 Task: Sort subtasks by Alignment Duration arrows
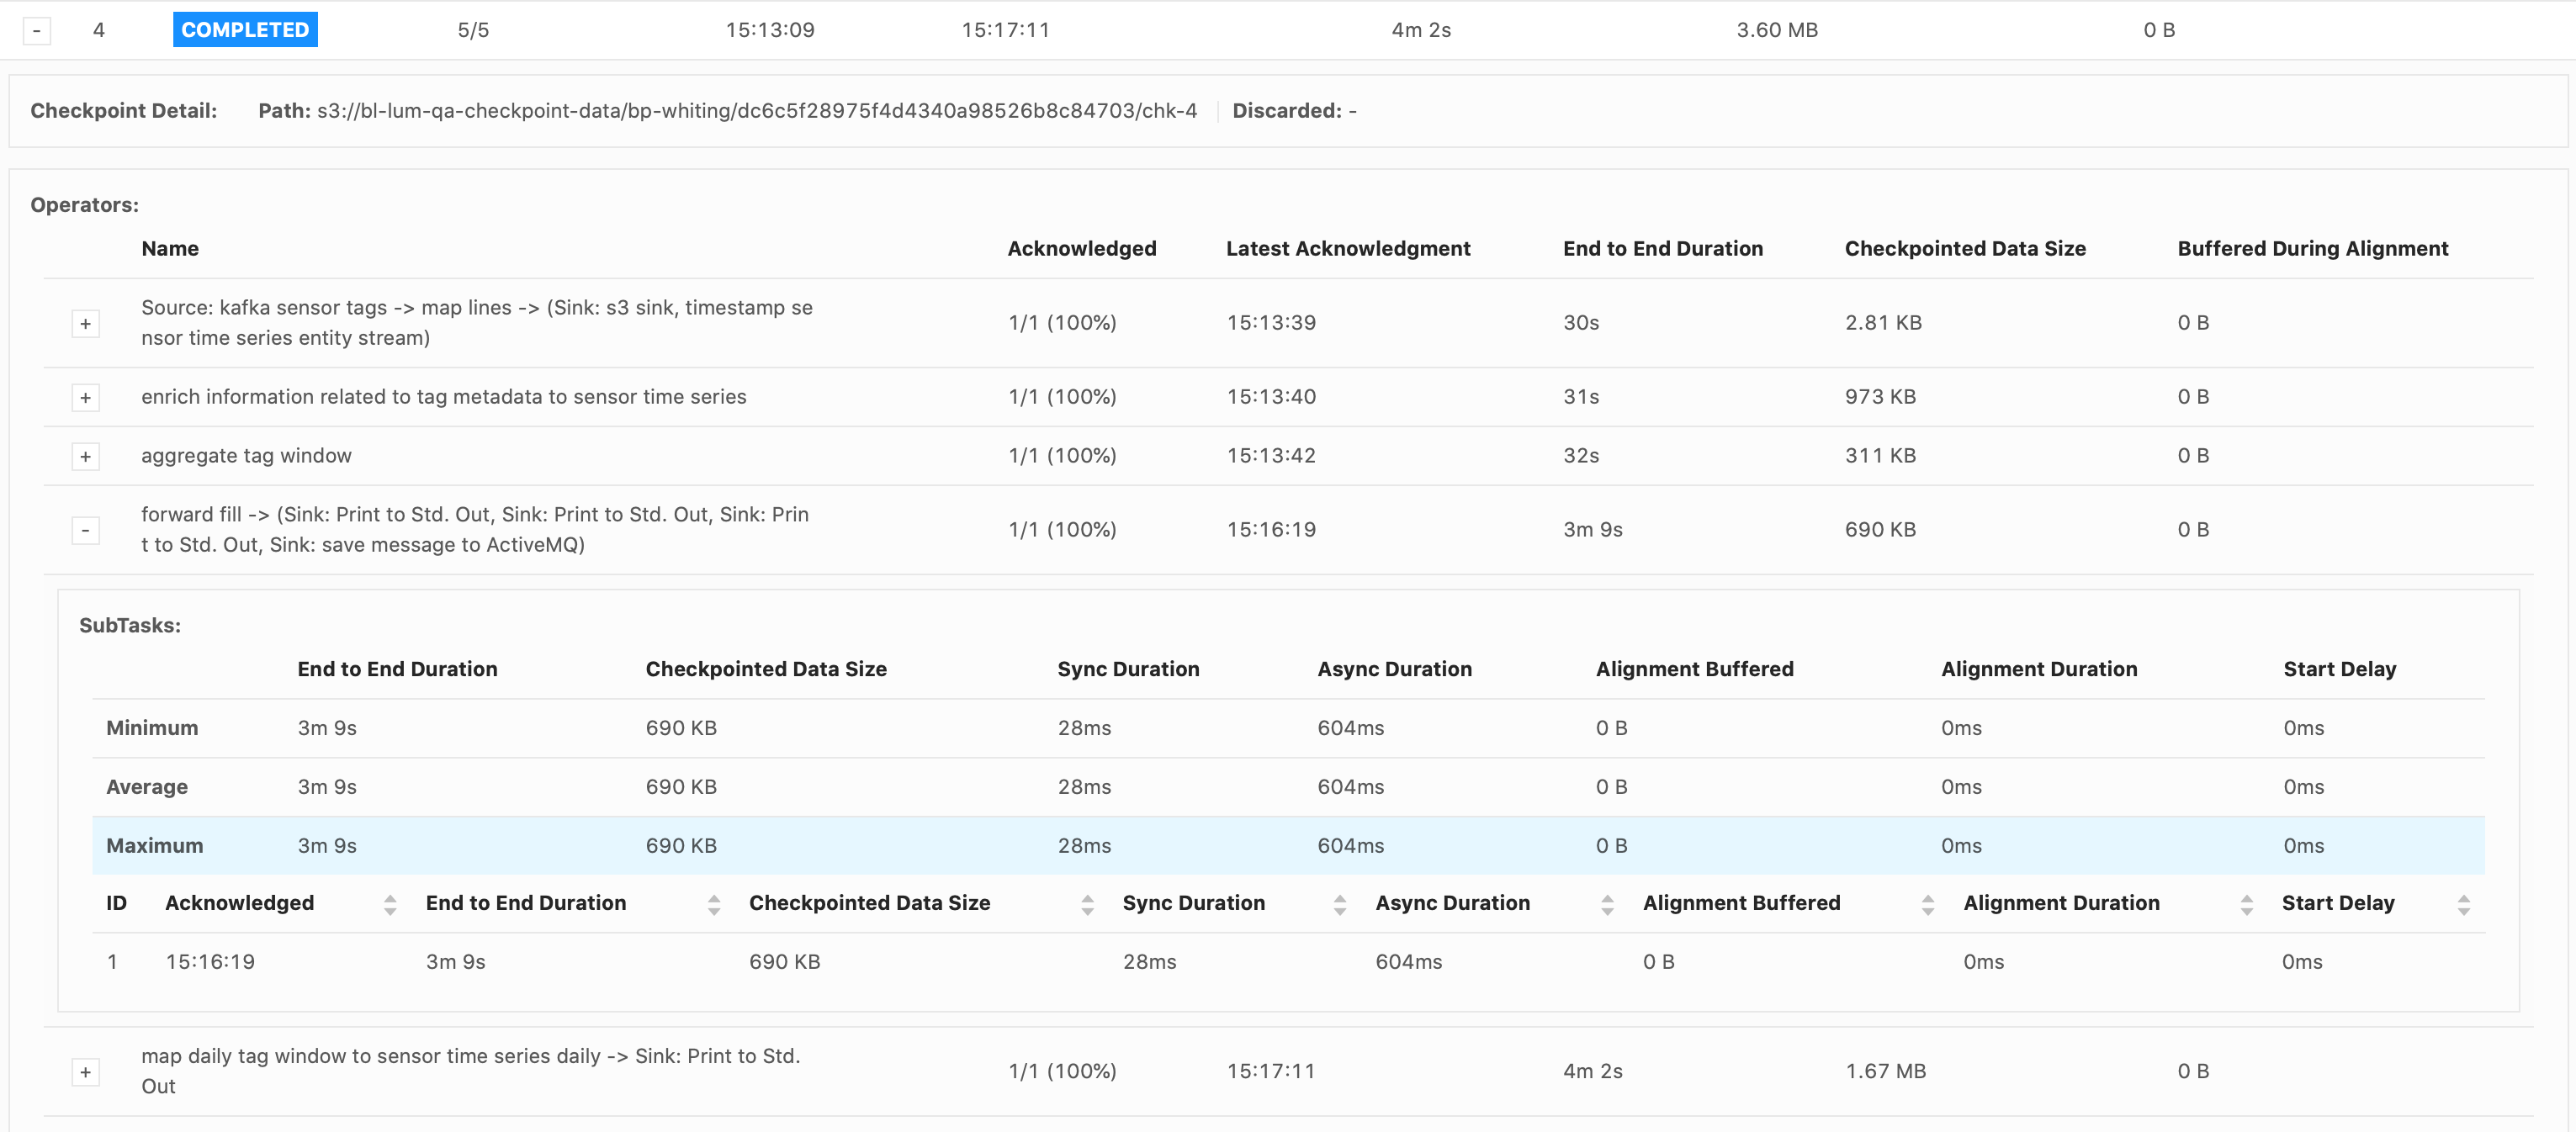coord(2246,904)
